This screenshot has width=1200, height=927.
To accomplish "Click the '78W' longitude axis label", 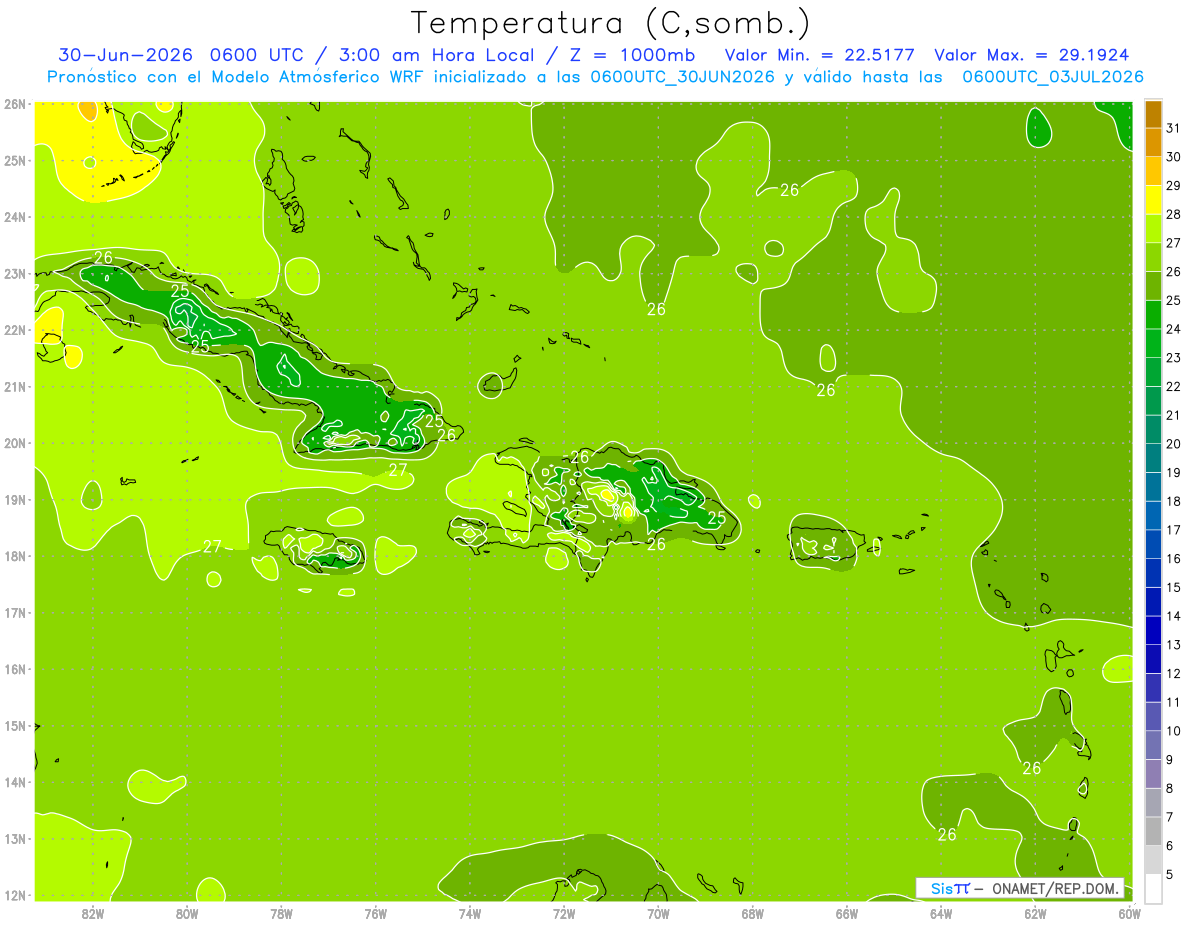I will coord(281,912).
